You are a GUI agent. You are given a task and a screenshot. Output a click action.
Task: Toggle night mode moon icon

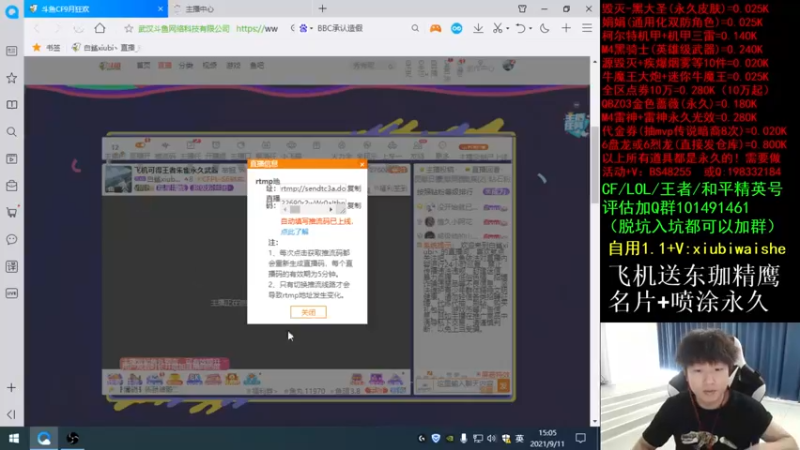545,29
